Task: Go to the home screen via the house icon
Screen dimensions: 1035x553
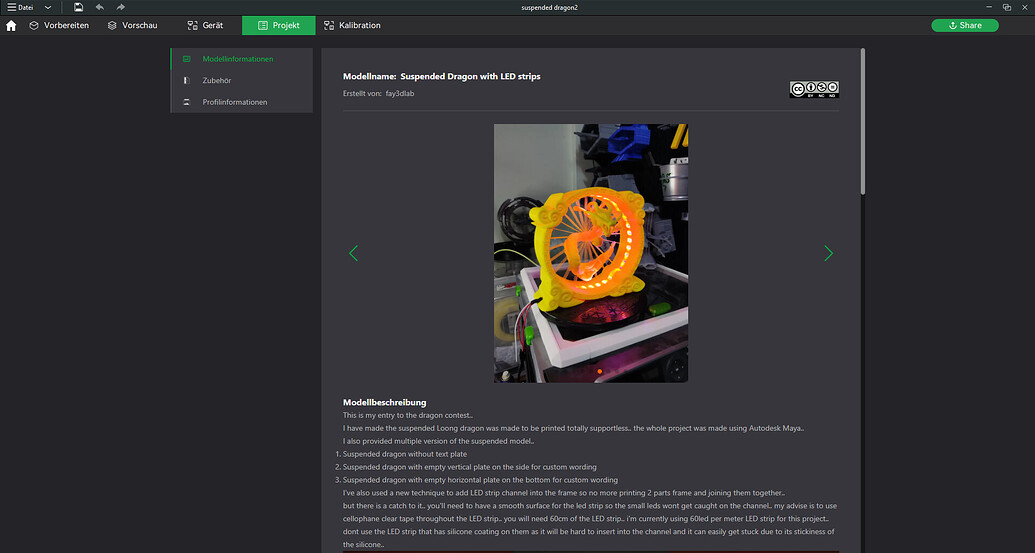Action: pos(11,26)
